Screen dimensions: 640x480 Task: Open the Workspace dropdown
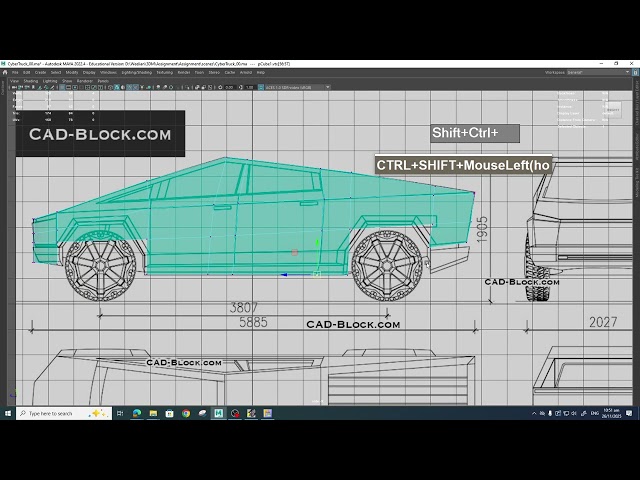point(598,72)
